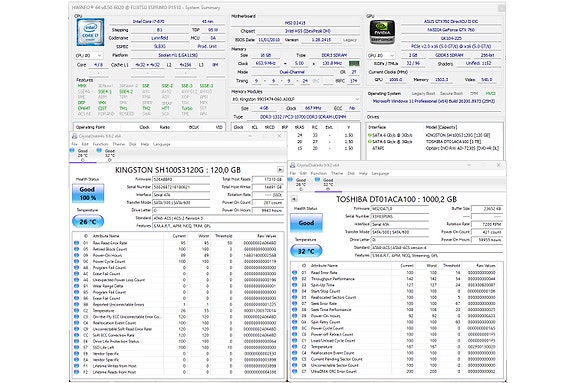This screenshot has height=383, width=575.
Task: Click the 26 °C temperature button
Action: tap(88, 222)
